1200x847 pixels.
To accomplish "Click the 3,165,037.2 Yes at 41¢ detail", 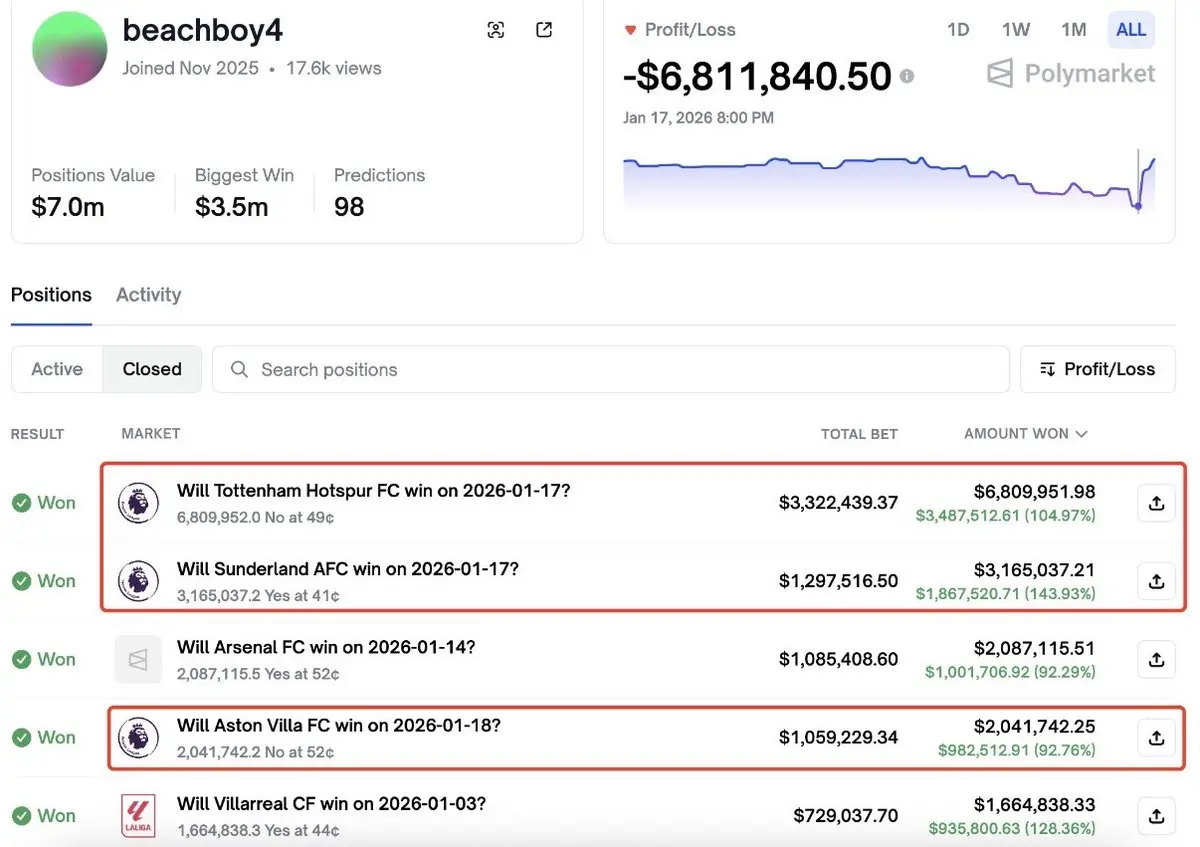I will click(258, 596).
